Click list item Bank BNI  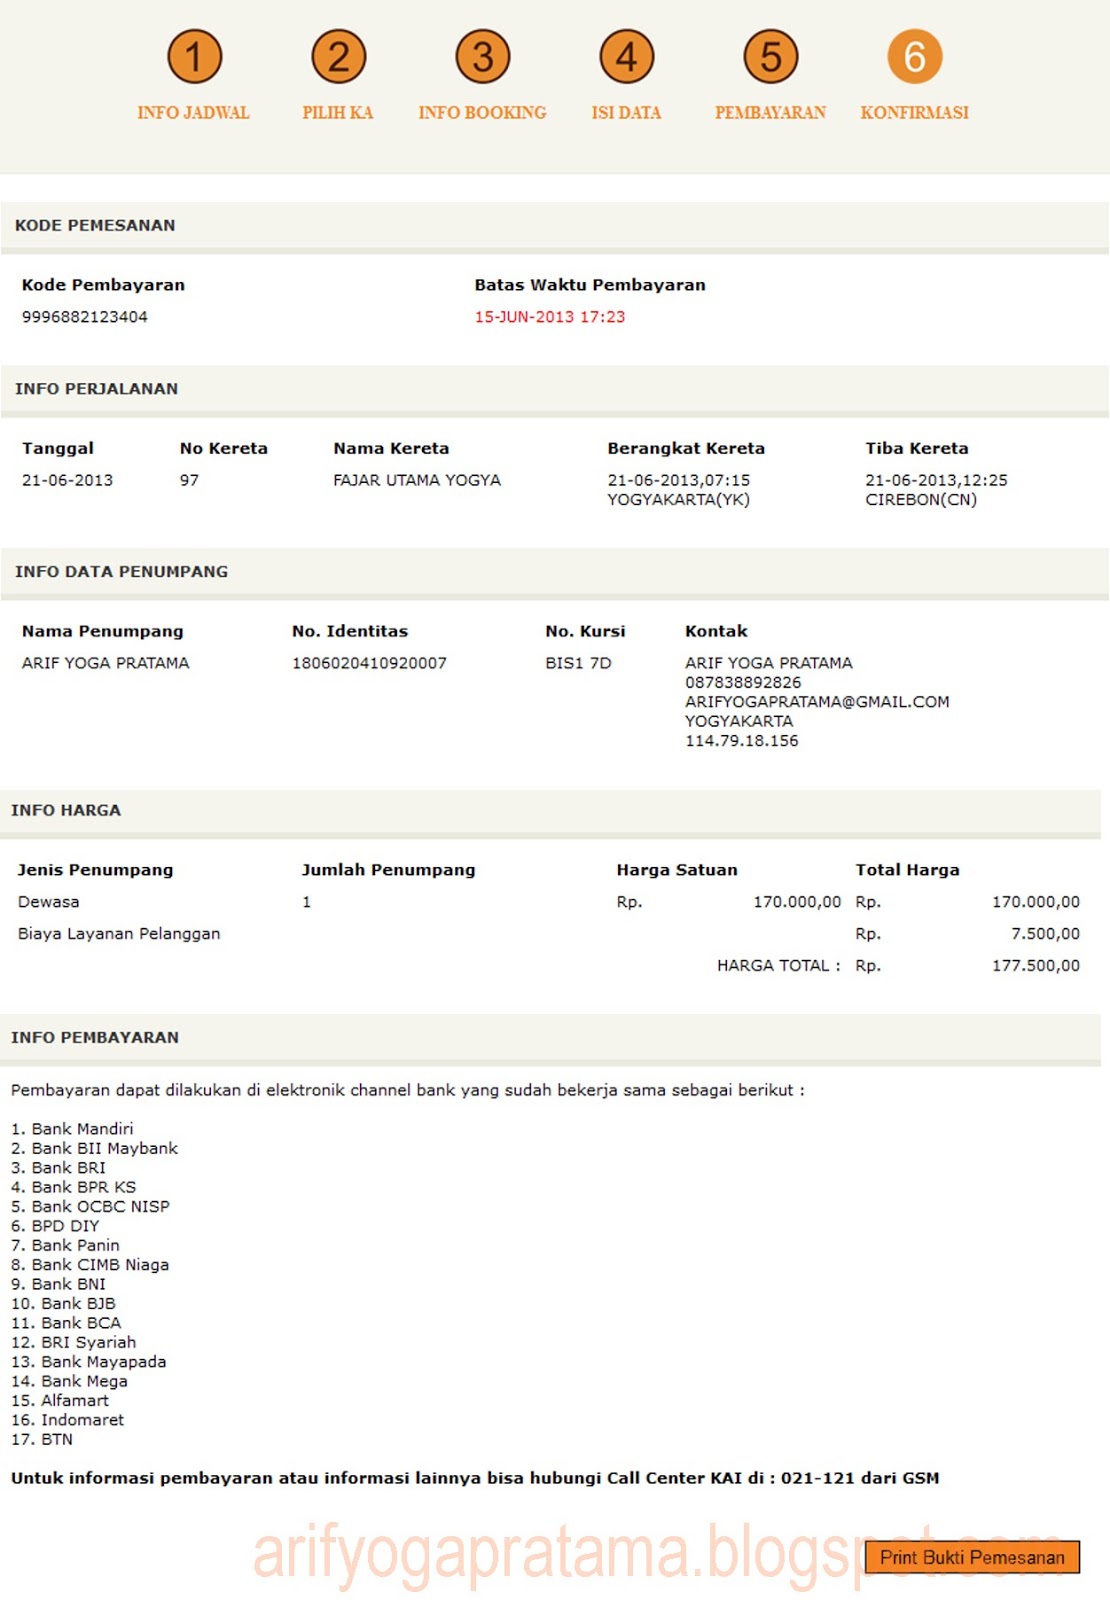click(x=68, y=1284)
